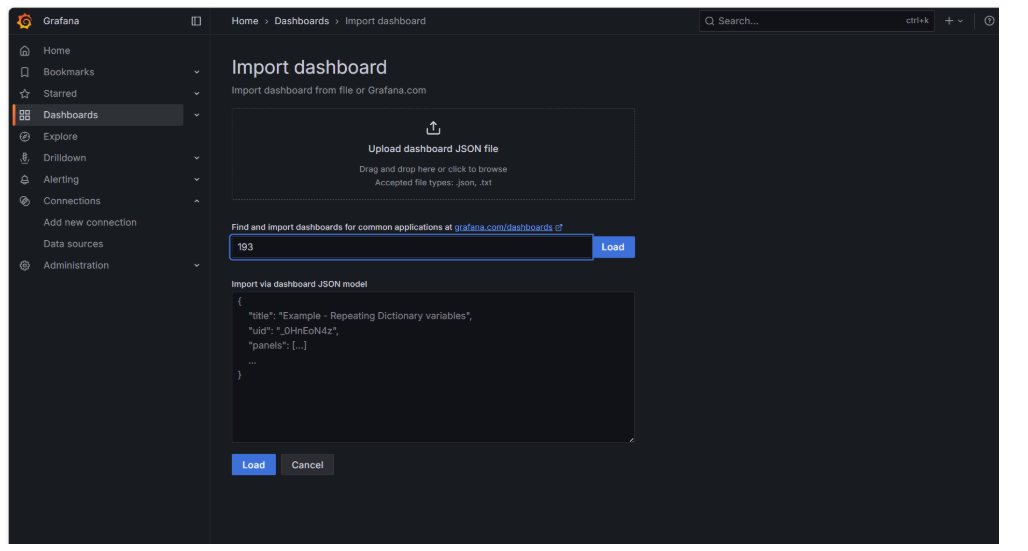Expand the Bookmarks section chevron
This screenshot has width=1028, height=551.
click(197, 72)
